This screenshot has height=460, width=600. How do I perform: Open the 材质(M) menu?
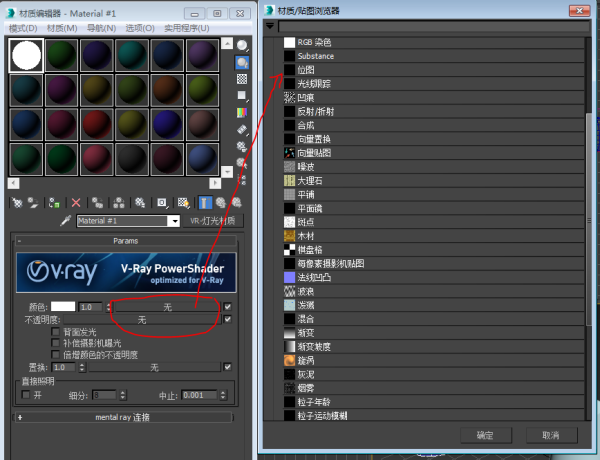(62, 28)
